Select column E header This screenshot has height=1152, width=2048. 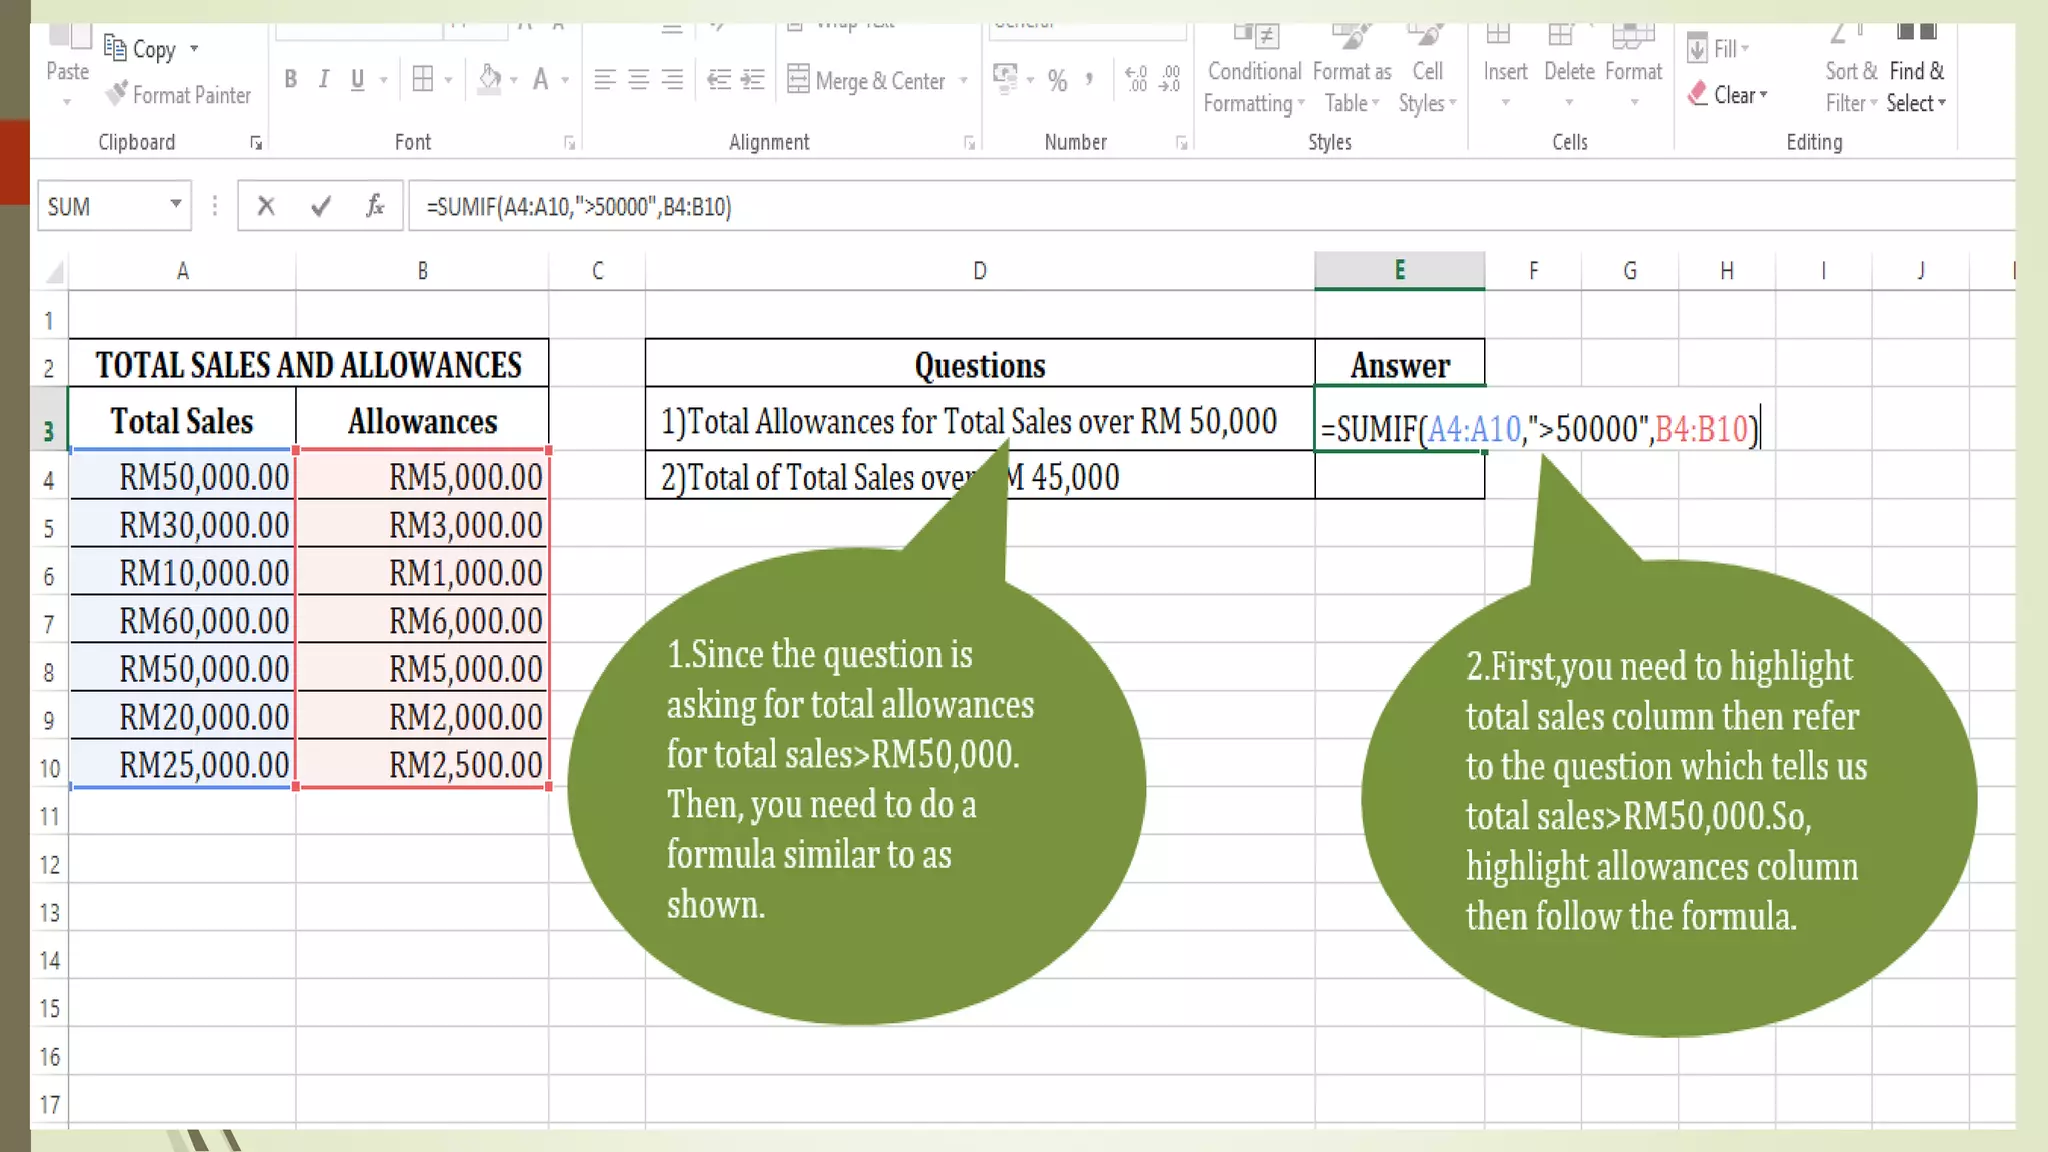click(x=1400, y=271)
